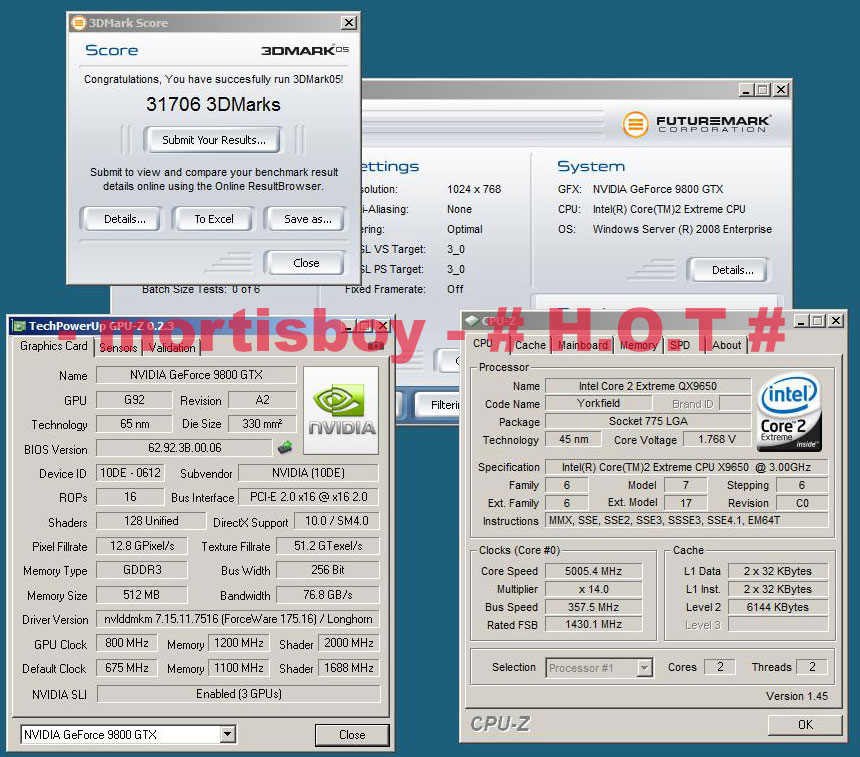Image resolution: width=860 pixels, height=757 pixels.
Task: Click the Rated FSB 1430.1 MHz value
Action: [x=593, y=624]
